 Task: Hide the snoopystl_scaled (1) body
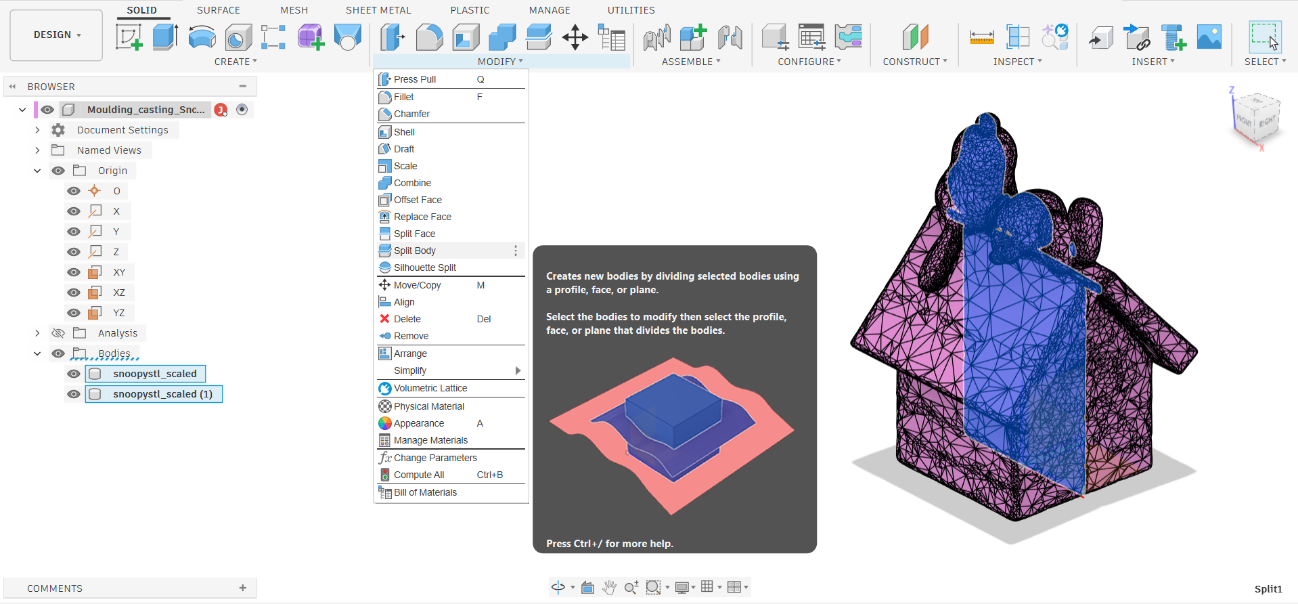73,394
